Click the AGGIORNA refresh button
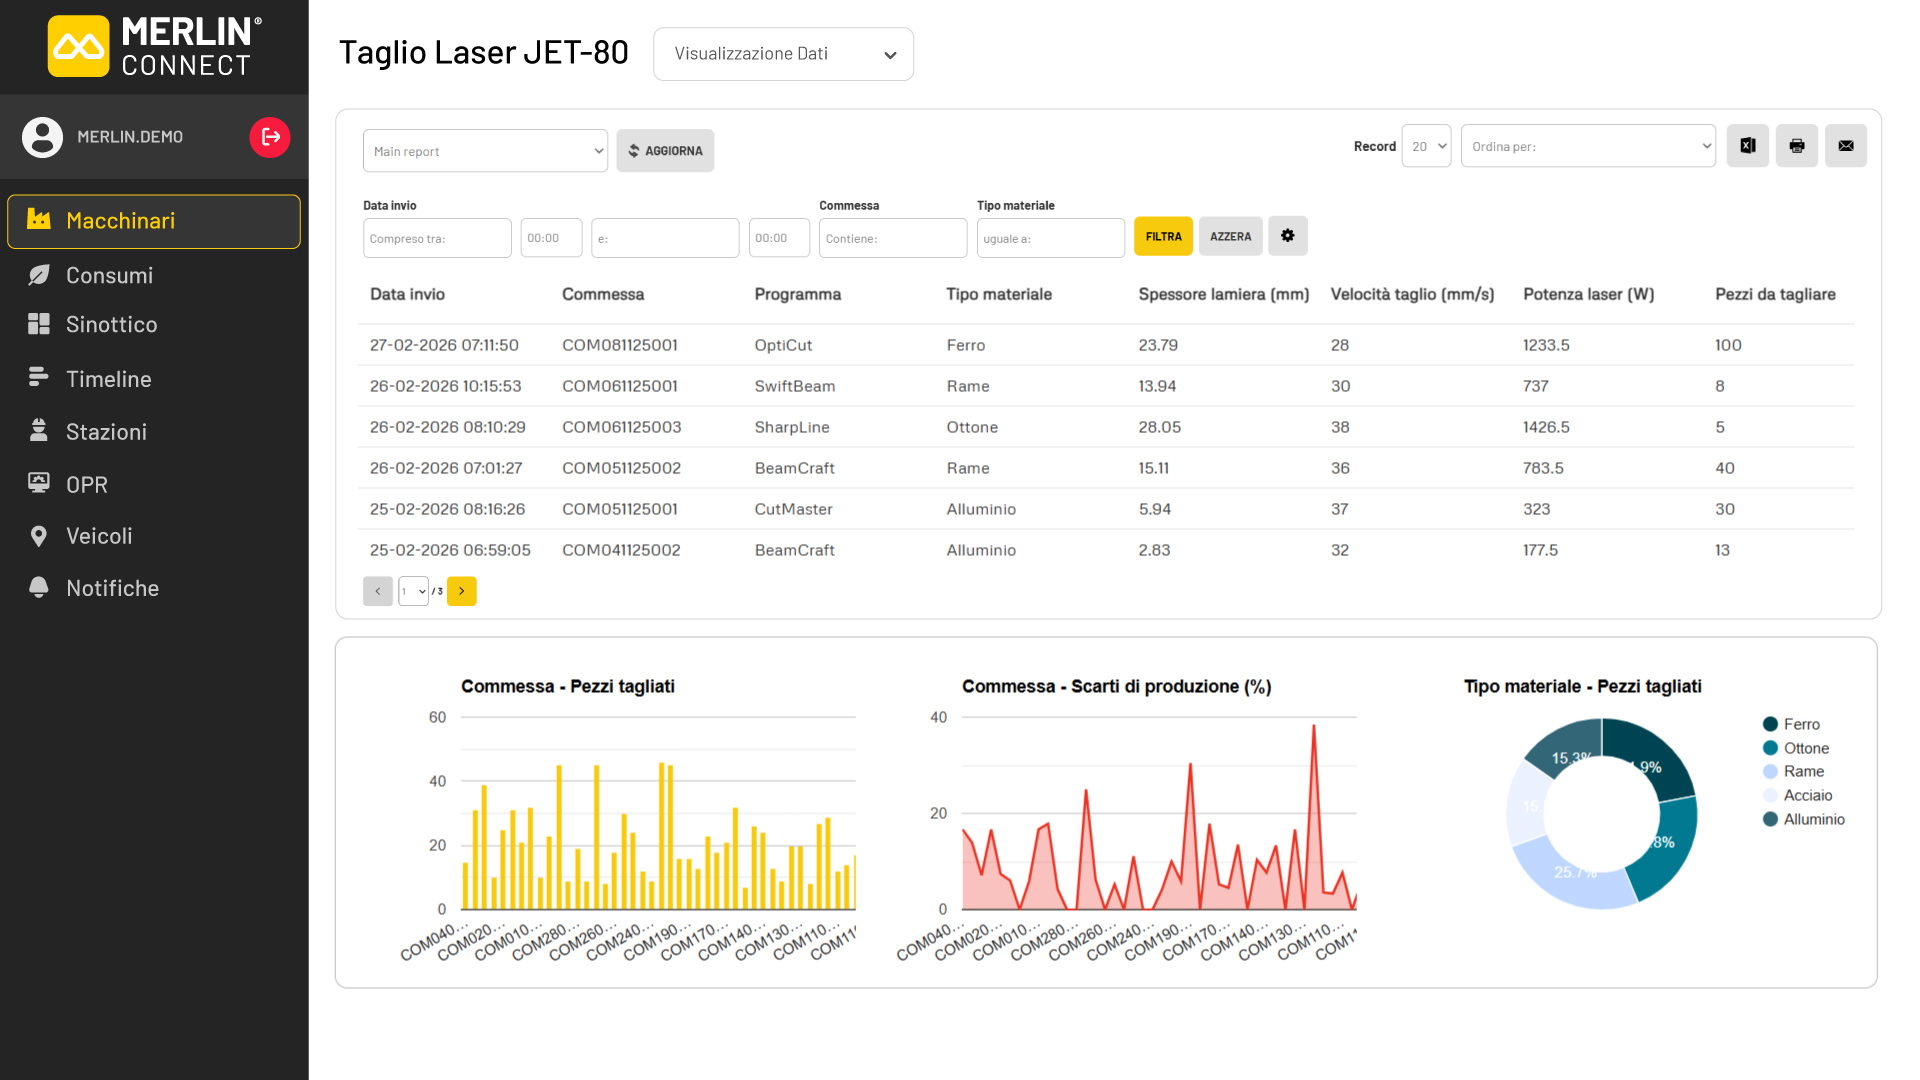 [665, 151]
